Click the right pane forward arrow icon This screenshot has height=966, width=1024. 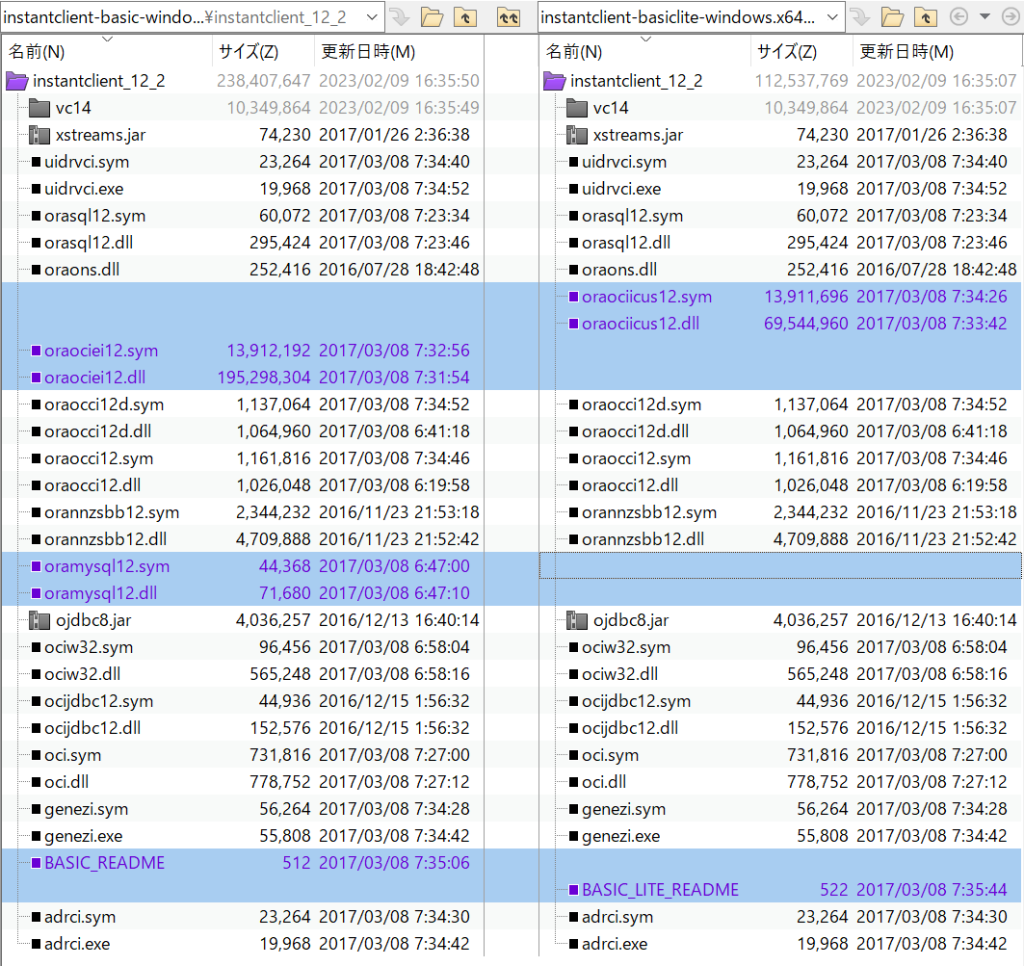(1008, 17)
